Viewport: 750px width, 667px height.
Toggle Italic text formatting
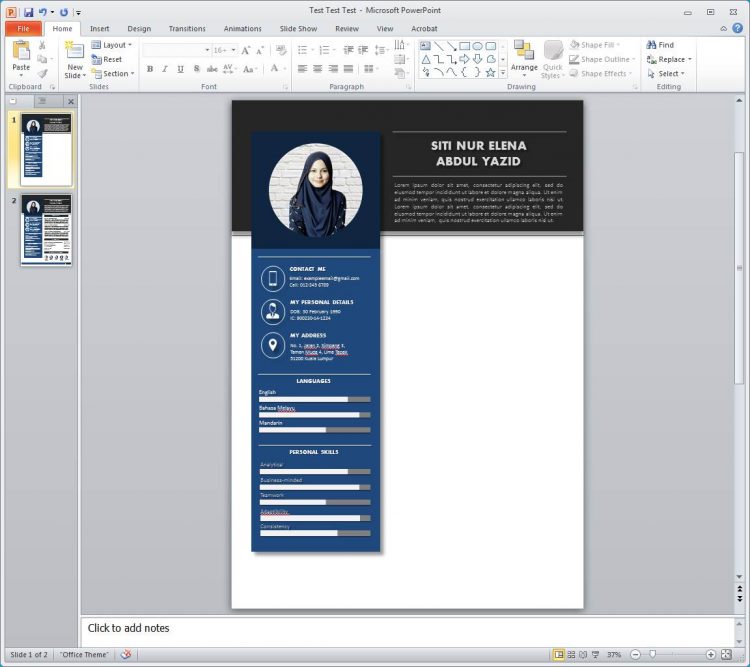(x=165, y=69)
